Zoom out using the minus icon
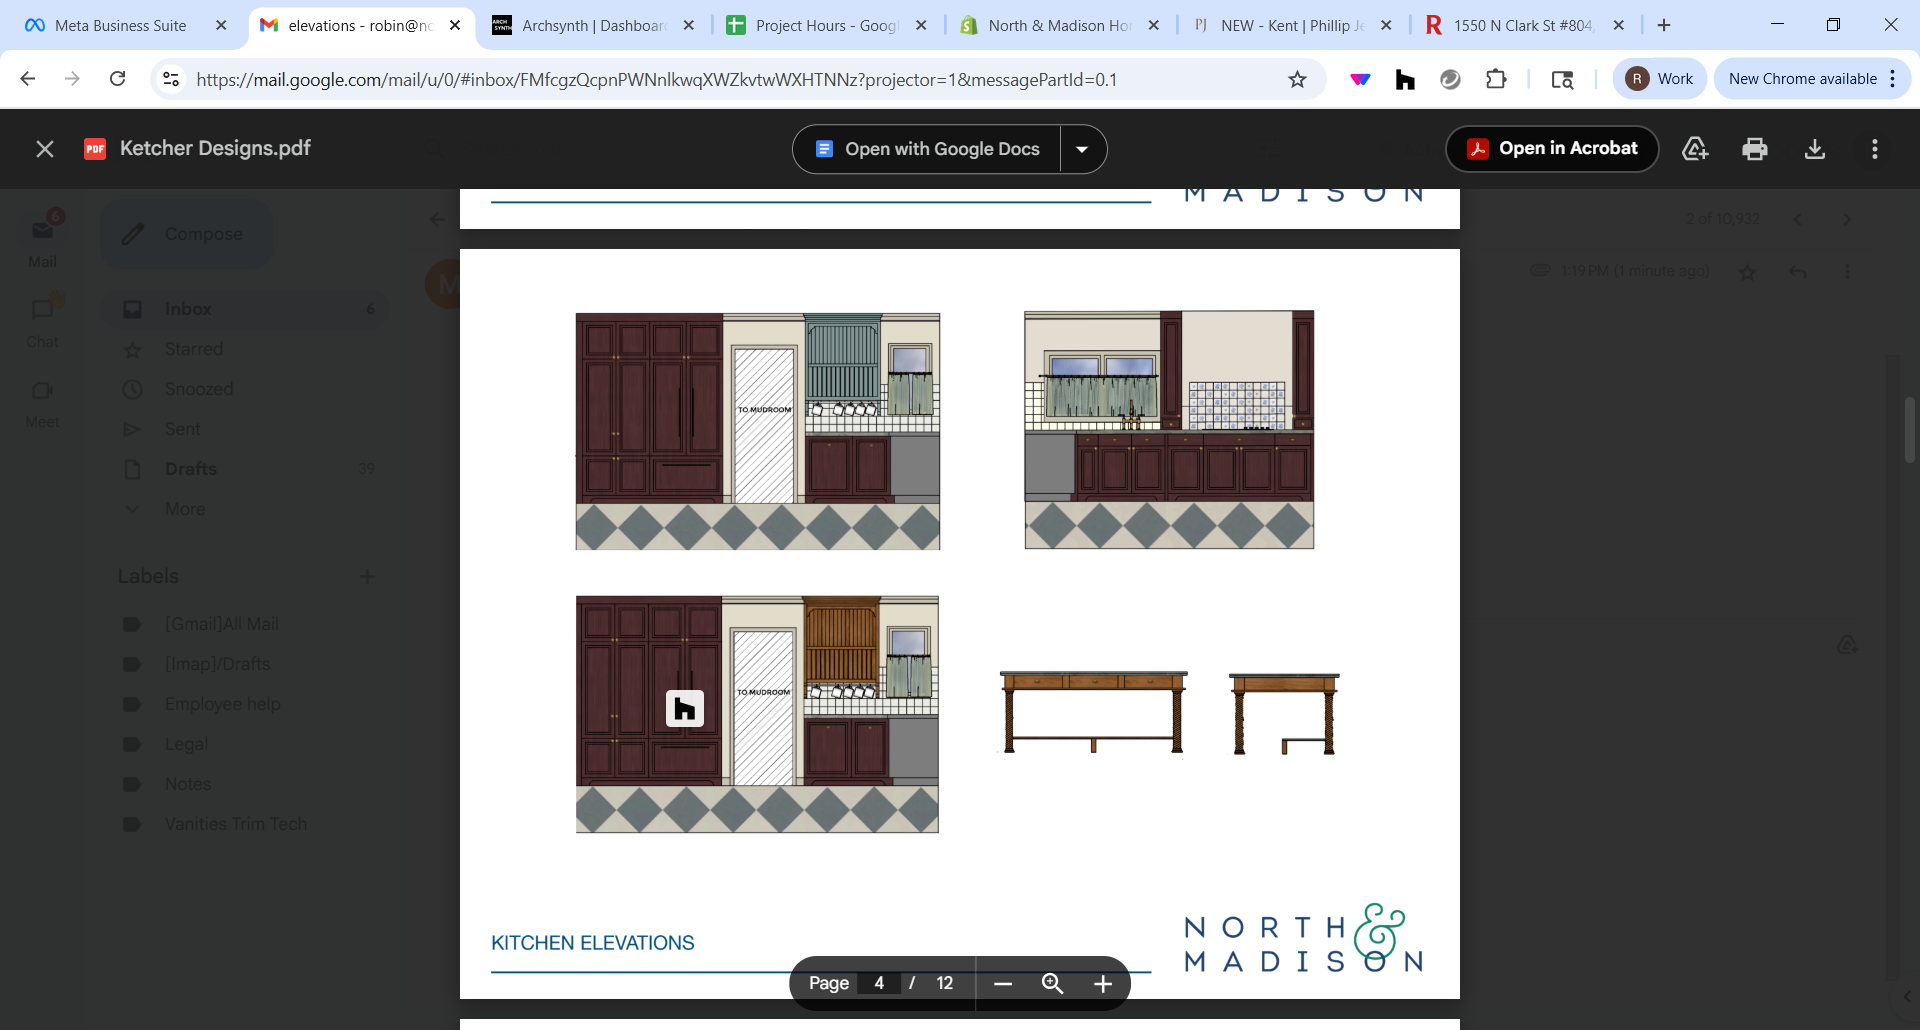Screen dimensions: 1920x1030 coord(1003,984)
